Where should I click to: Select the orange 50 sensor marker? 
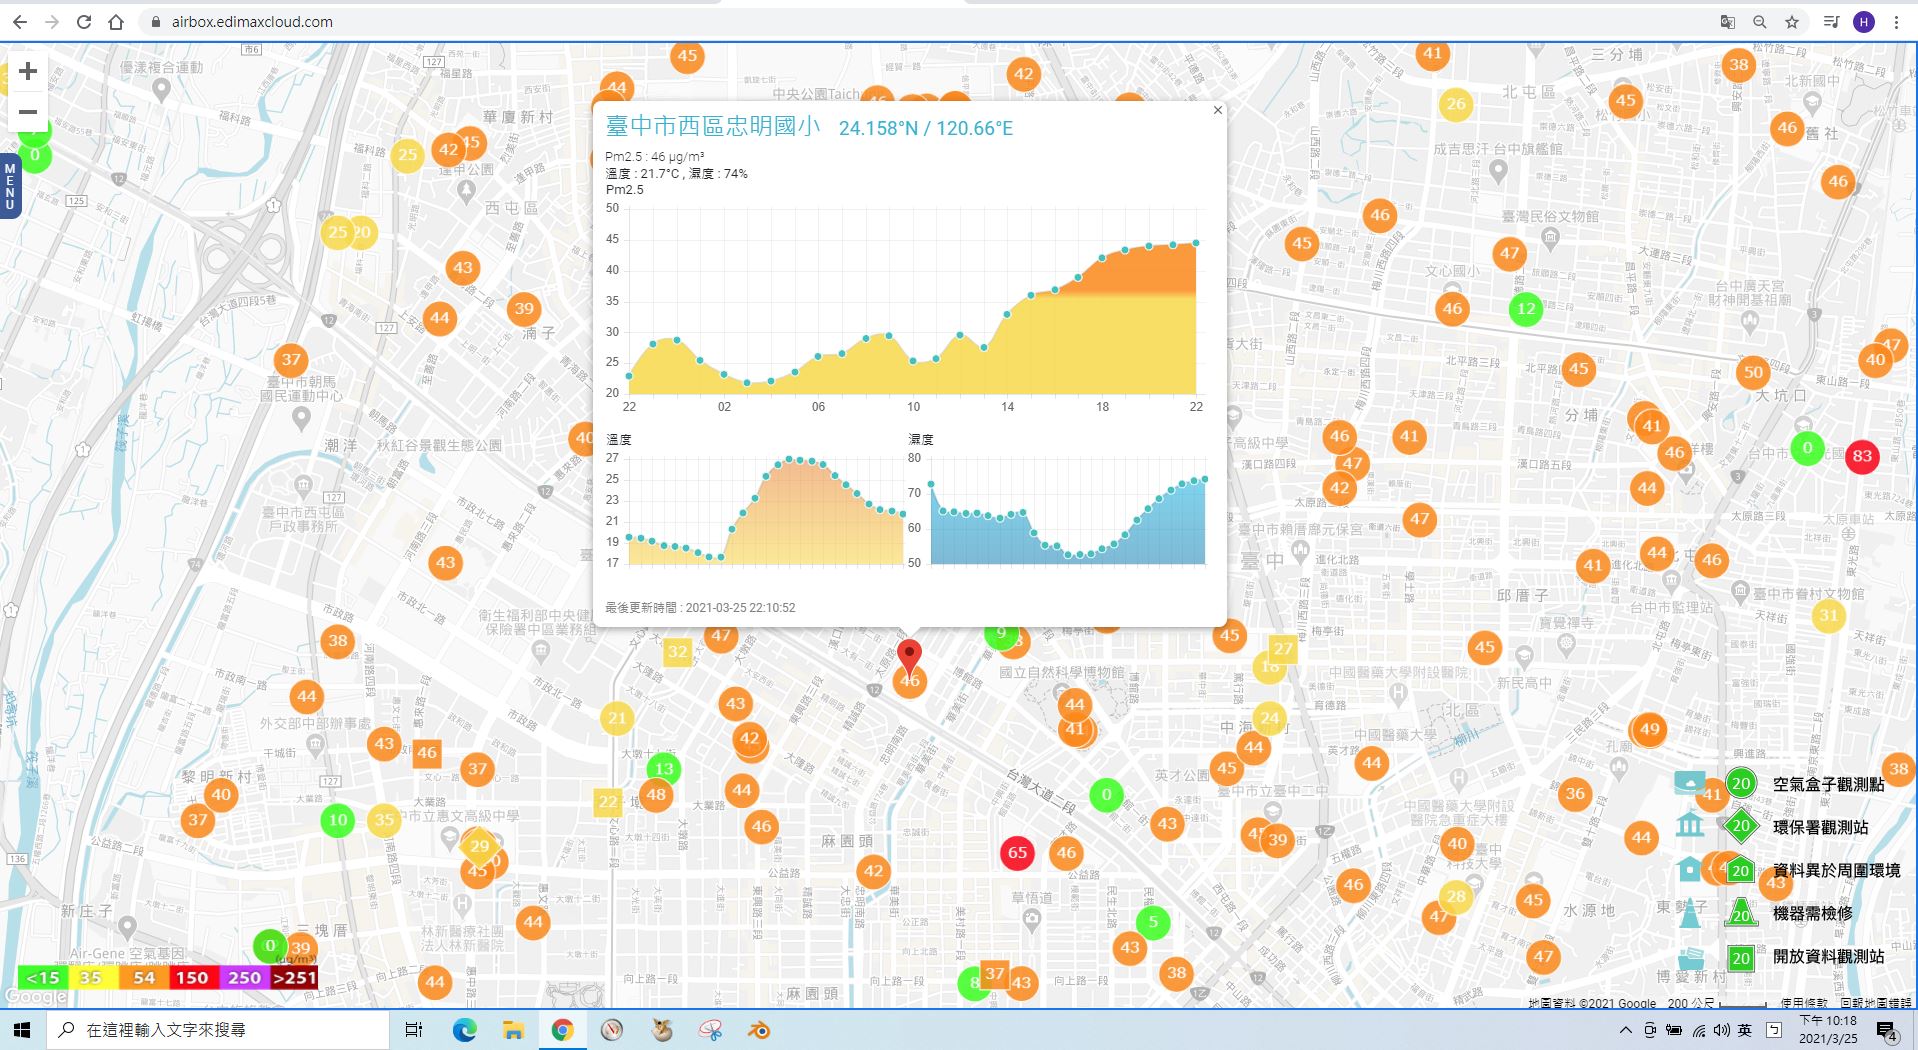1753,373
